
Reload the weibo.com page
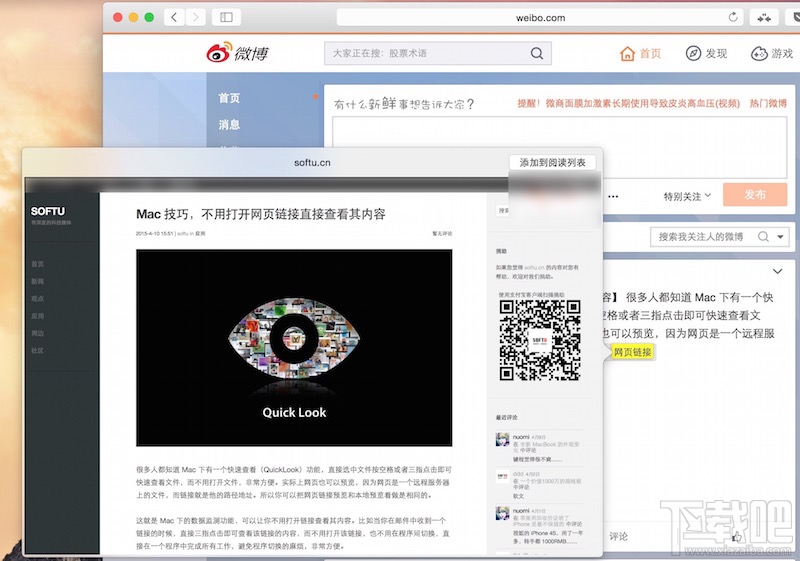(733, 17)
